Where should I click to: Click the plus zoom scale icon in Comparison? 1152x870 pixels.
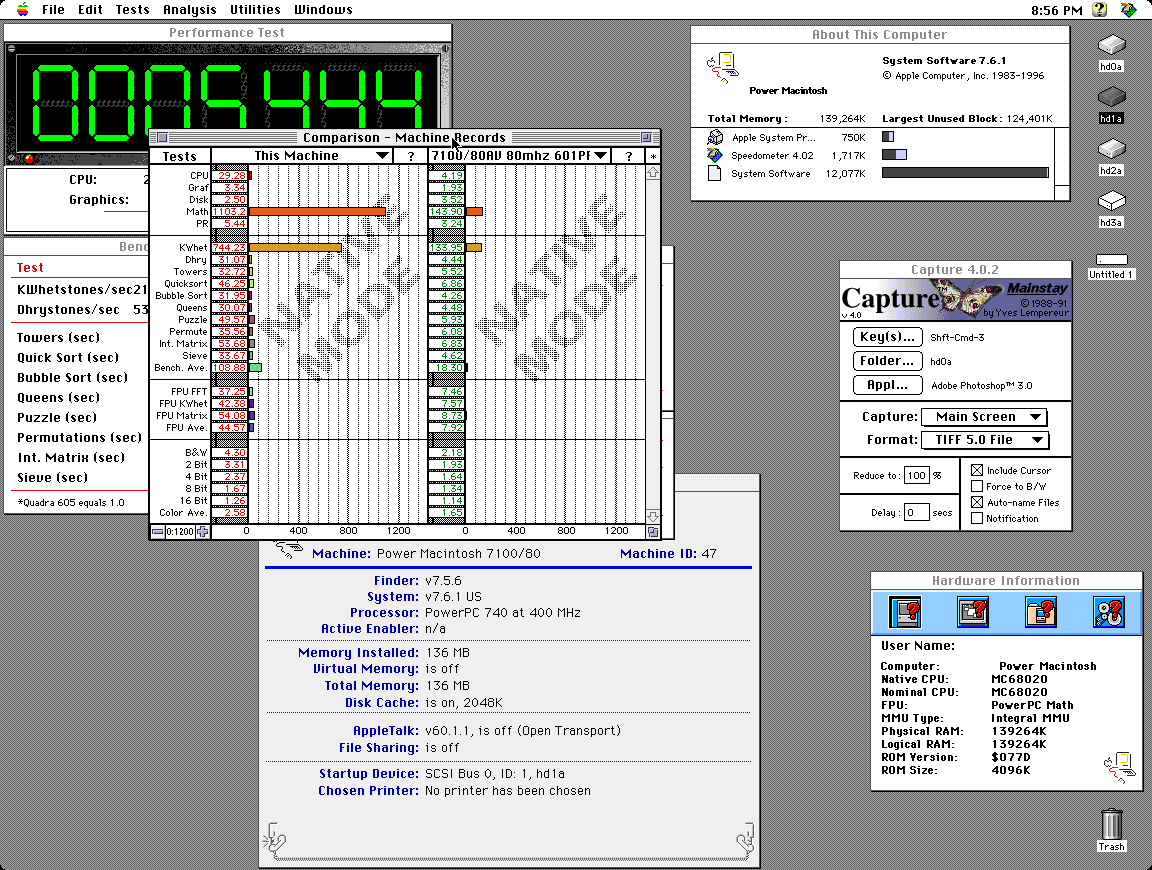[203, 532]
